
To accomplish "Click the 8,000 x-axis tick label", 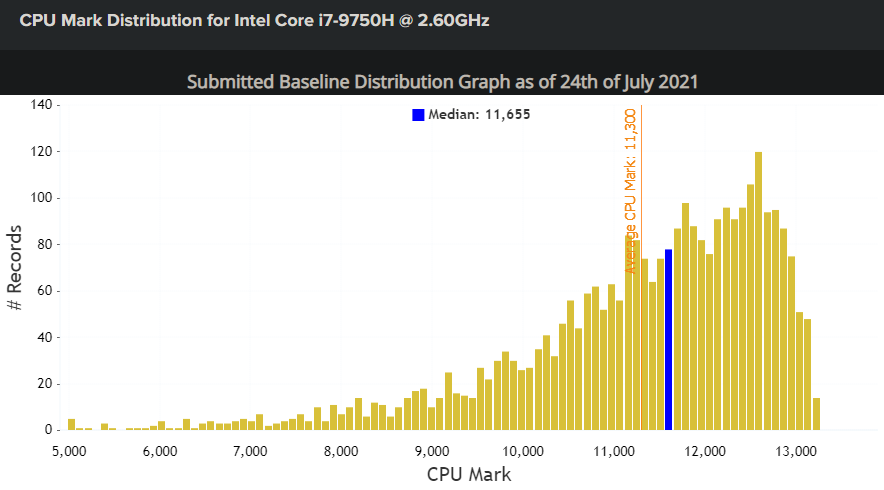I will 341,452.
